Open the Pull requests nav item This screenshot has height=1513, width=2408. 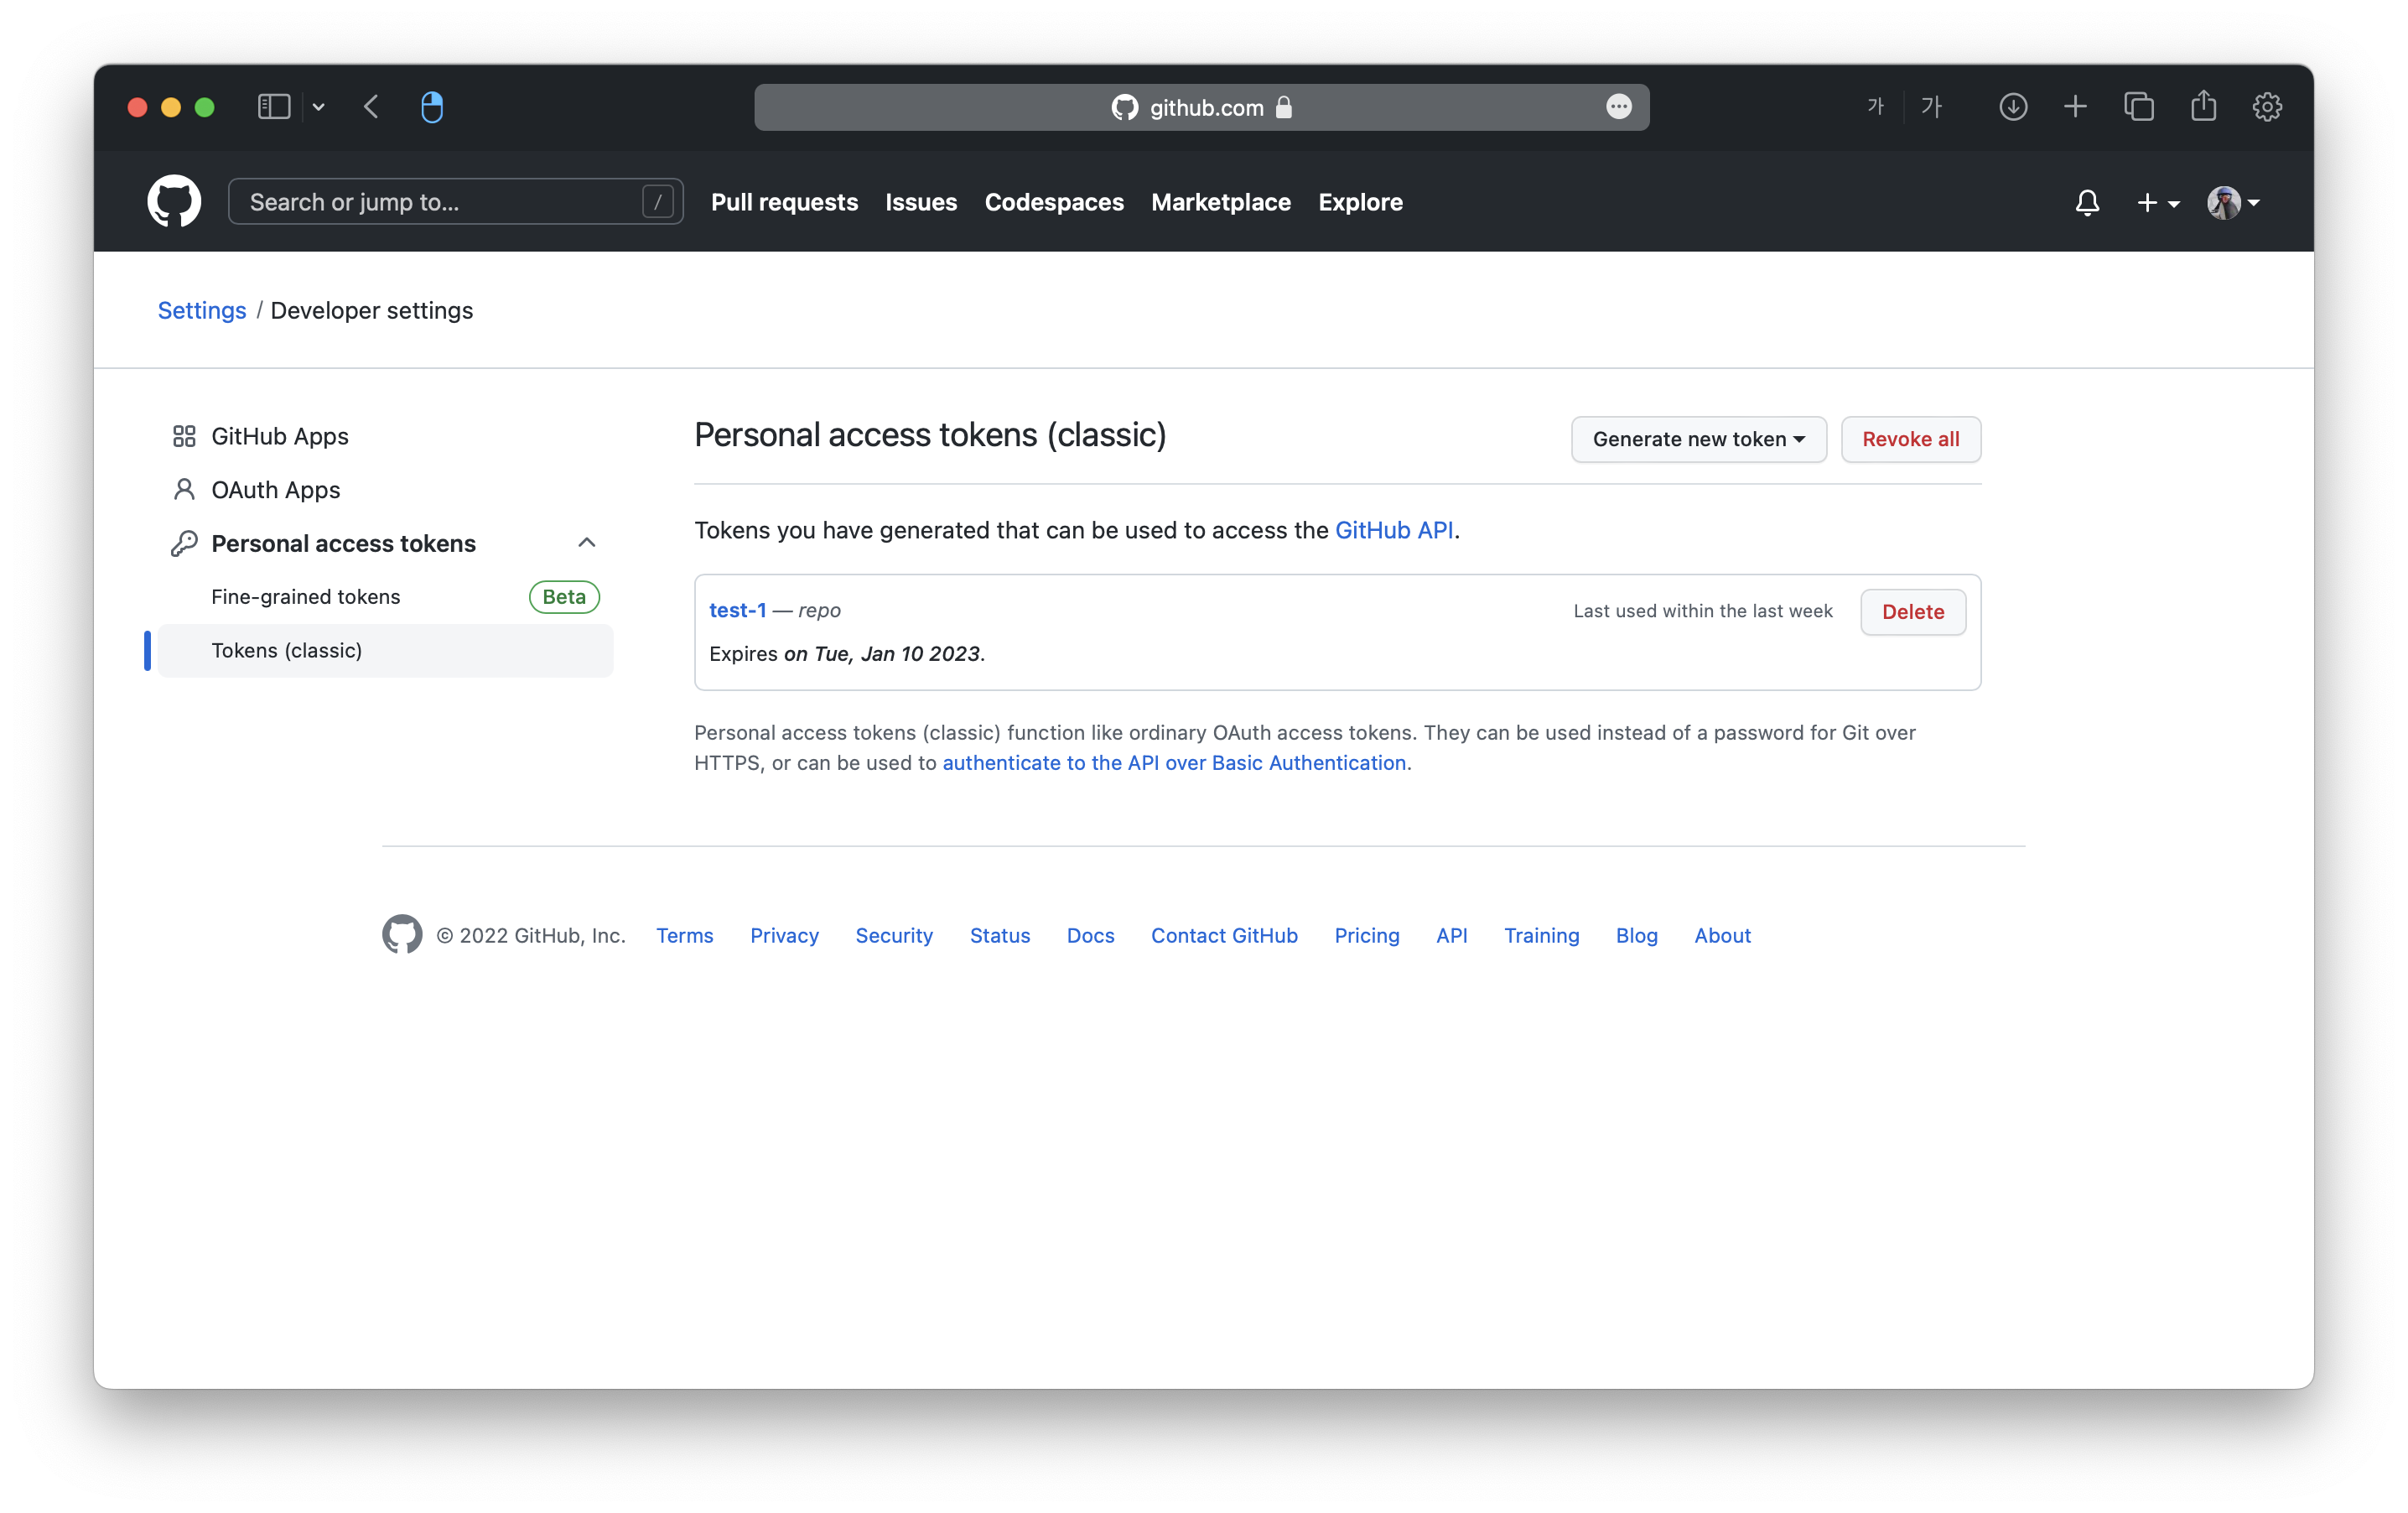point(784,202)
